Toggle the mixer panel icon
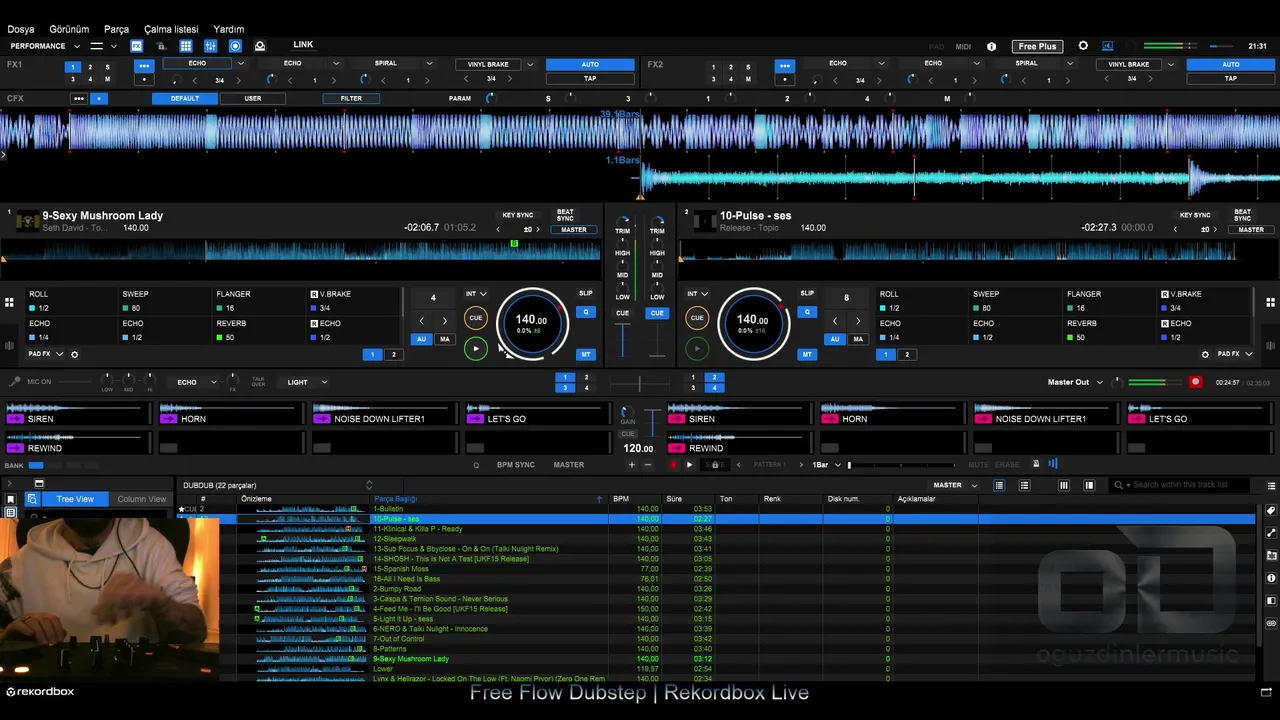1280x720 pixels. coord(210,46)
